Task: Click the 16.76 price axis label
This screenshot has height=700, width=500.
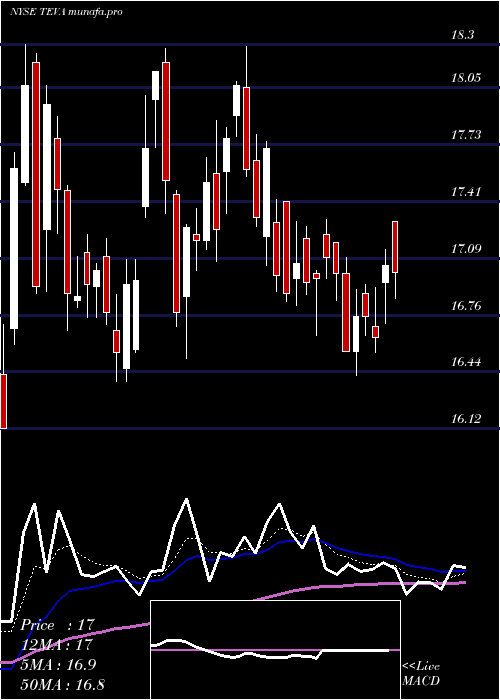Action: 466,306
